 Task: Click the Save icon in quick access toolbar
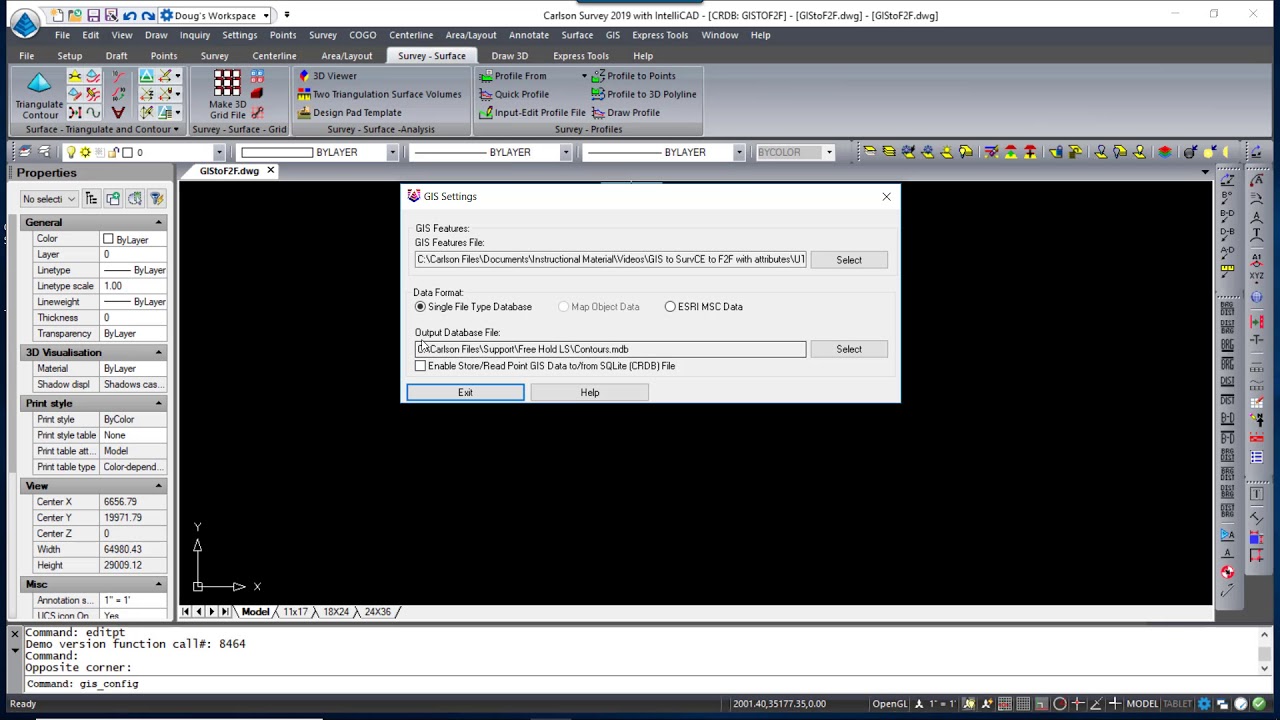[93, 15]
